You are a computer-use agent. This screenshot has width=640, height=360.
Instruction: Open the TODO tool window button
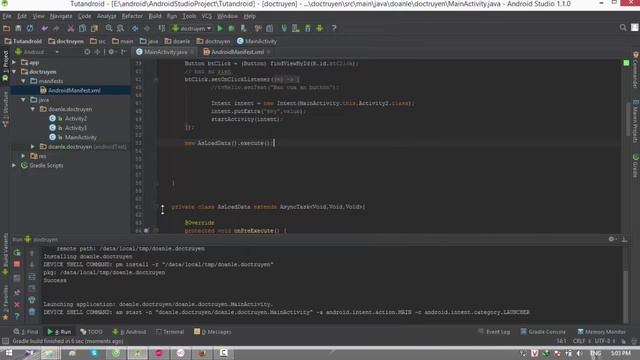click(x=91, y=332)
